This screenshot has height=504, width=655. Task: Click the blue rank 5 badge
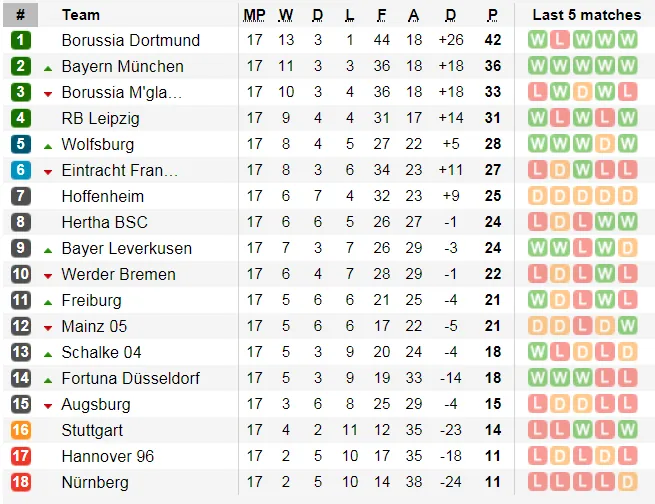pyautogui.click(x=21, y=144)
